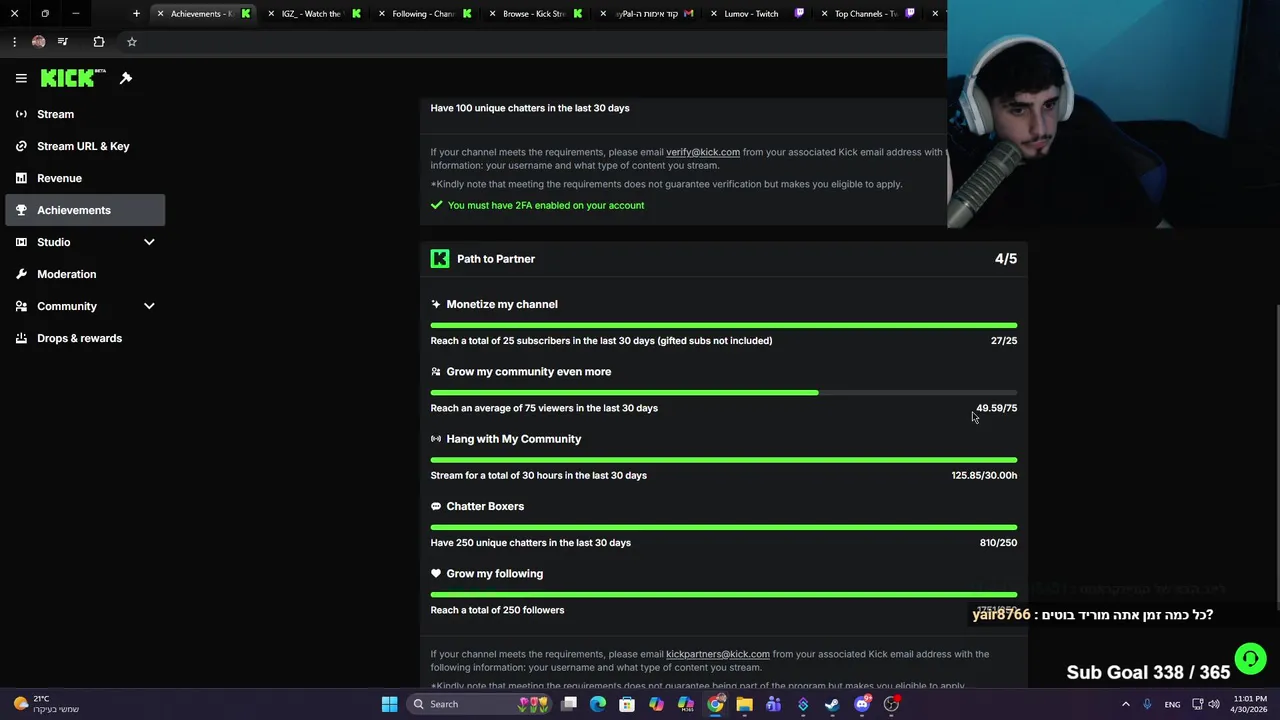Open the clock and date panel
This screenshot has height=720, width=1280.
pos(1250,704)
